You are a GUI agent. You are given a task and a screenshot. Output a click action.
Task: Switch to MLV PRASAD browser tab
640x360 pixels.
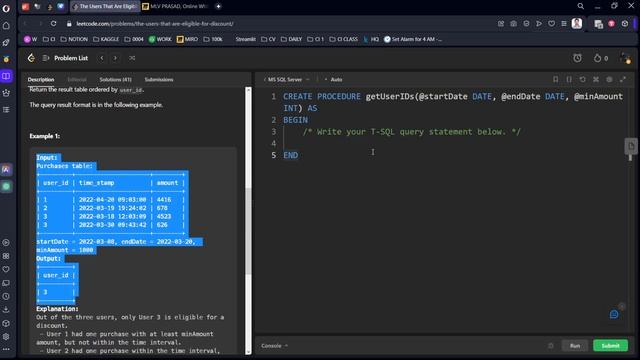pos(176,6)
